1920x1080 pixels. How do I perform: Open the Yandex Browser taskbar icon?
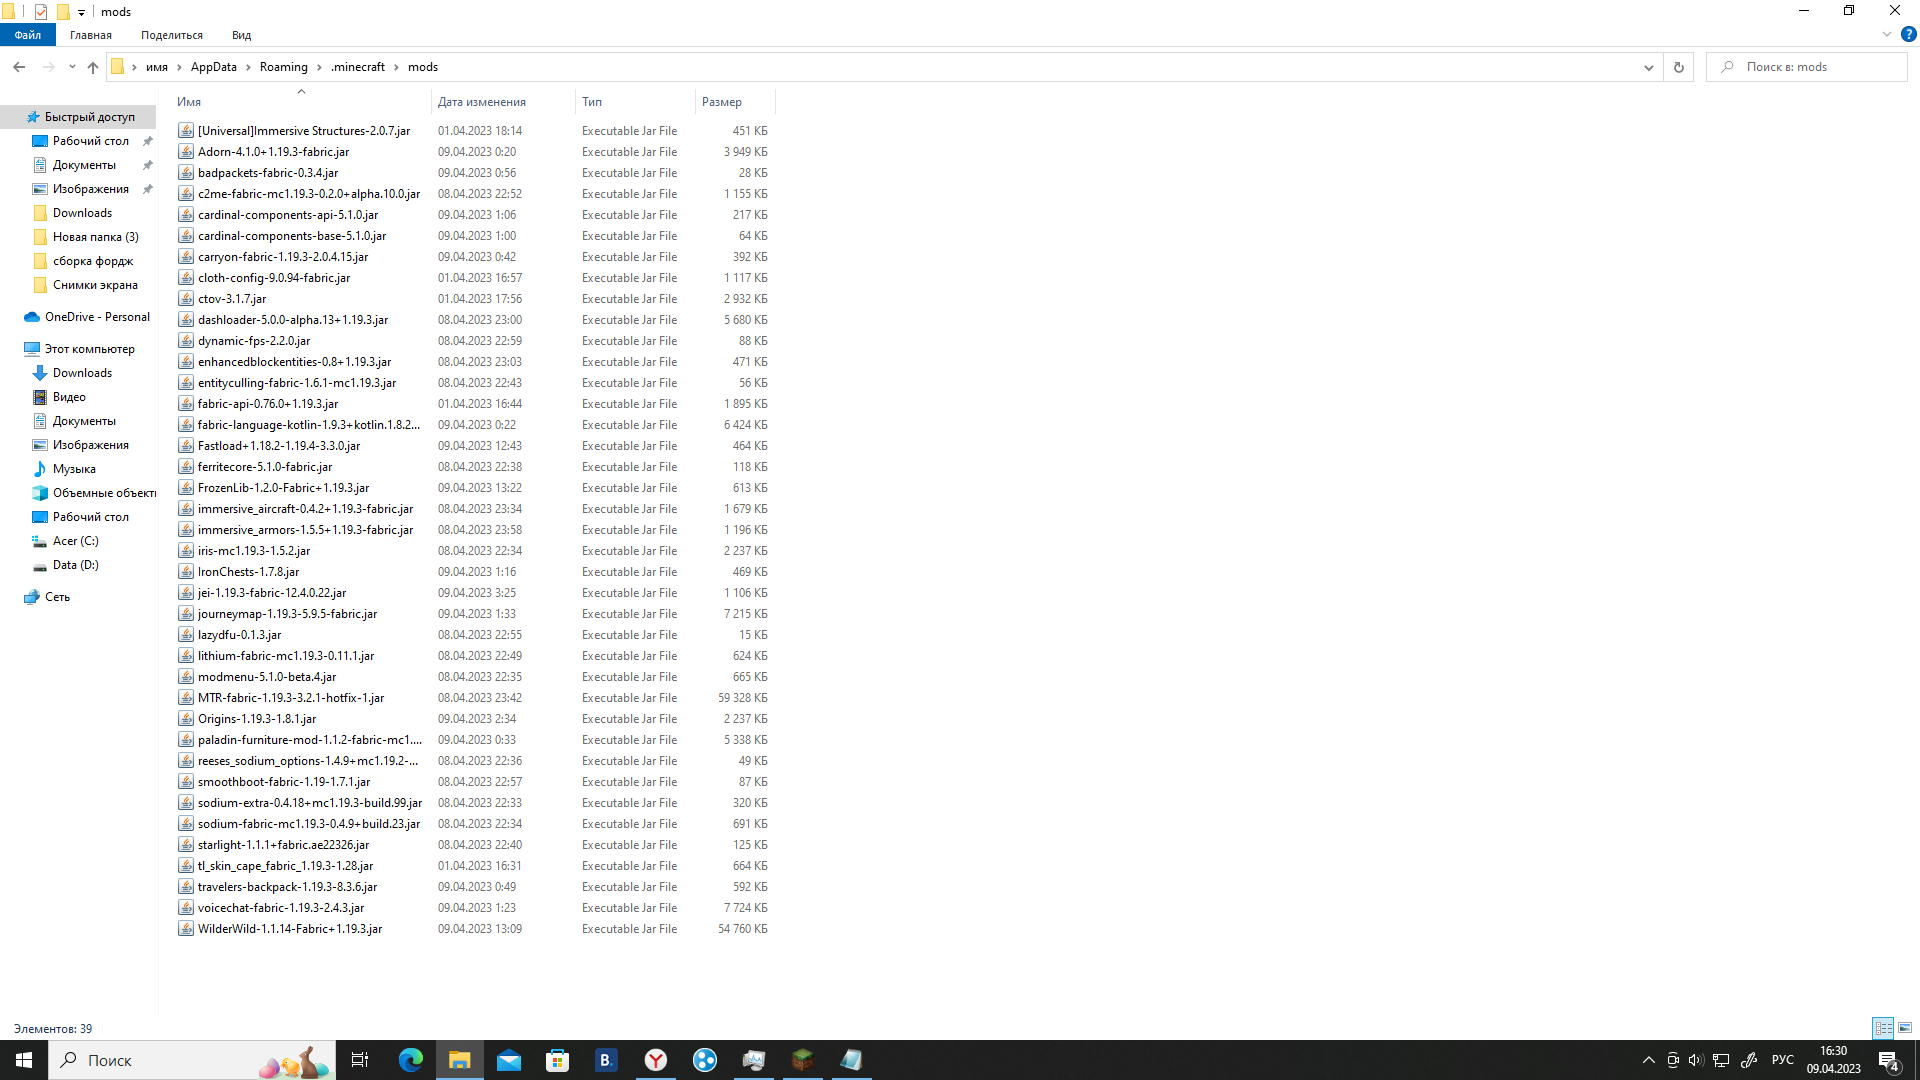pyautogui.click(x=656, y=1060)
